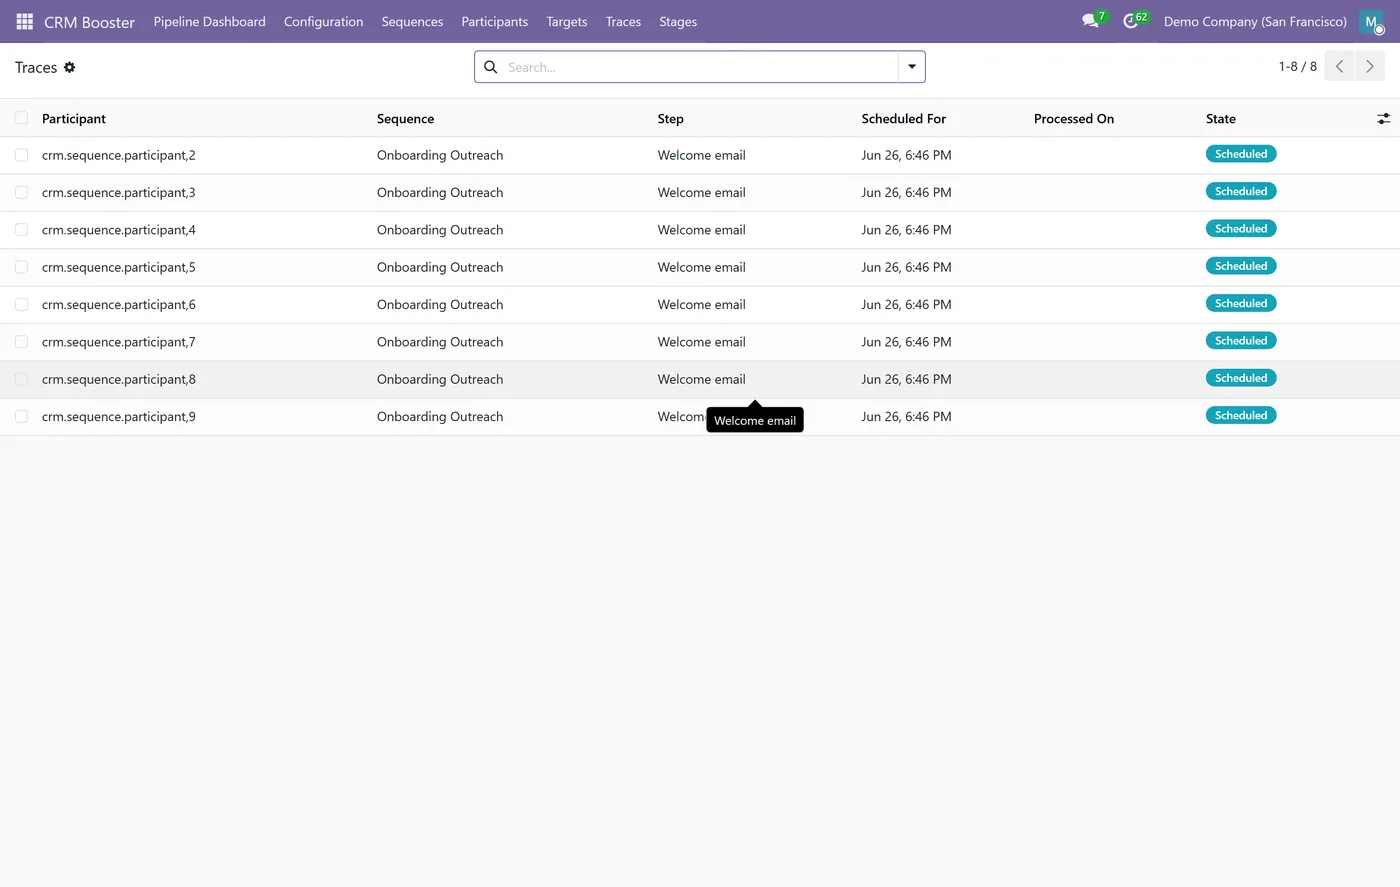The height and width of the screenshot is (887, 1400).
Task: Open the crm.sequence.participant,8 record
Action: [x=119, y=379]
